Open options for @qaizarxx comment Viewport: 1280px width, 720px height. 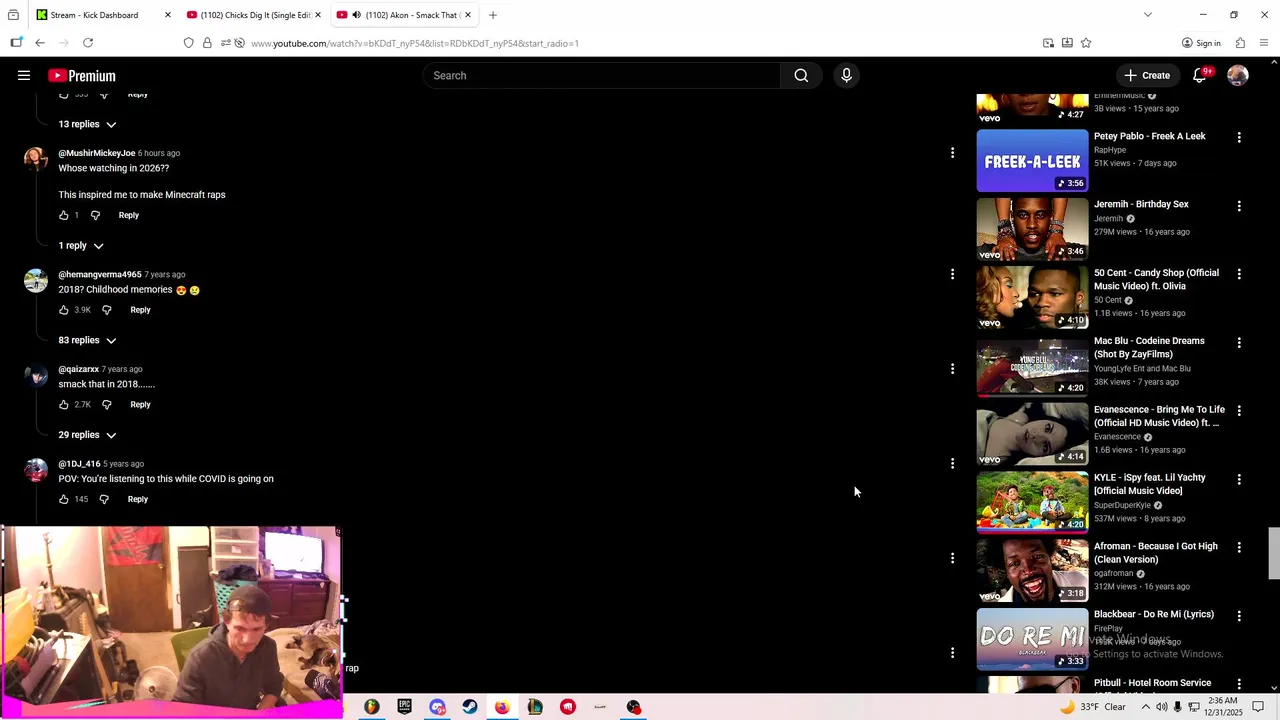pos(952,369)
